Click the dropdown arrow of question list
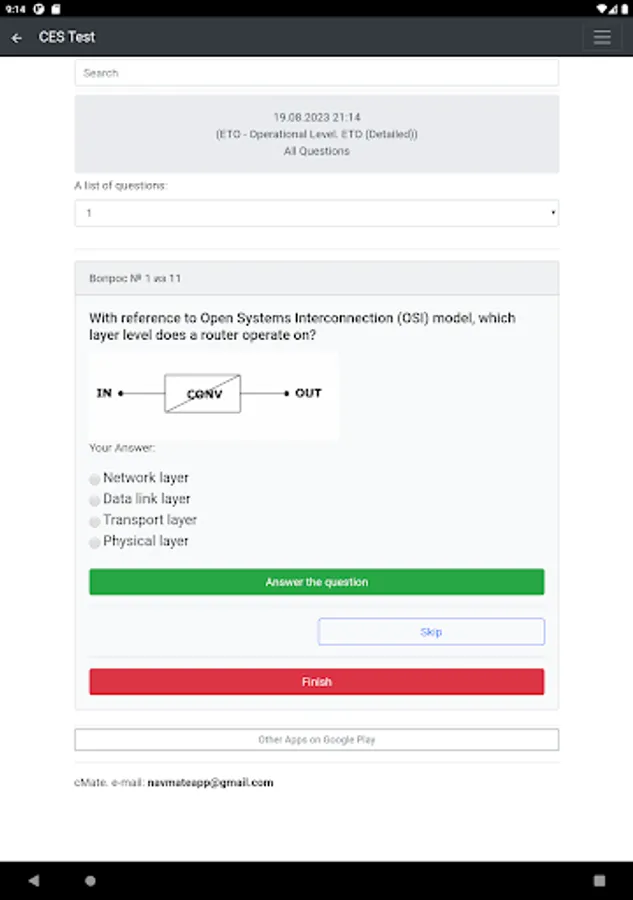Image resolution: width=633 pixels, height=900 pixels. (x=553, y=213)
